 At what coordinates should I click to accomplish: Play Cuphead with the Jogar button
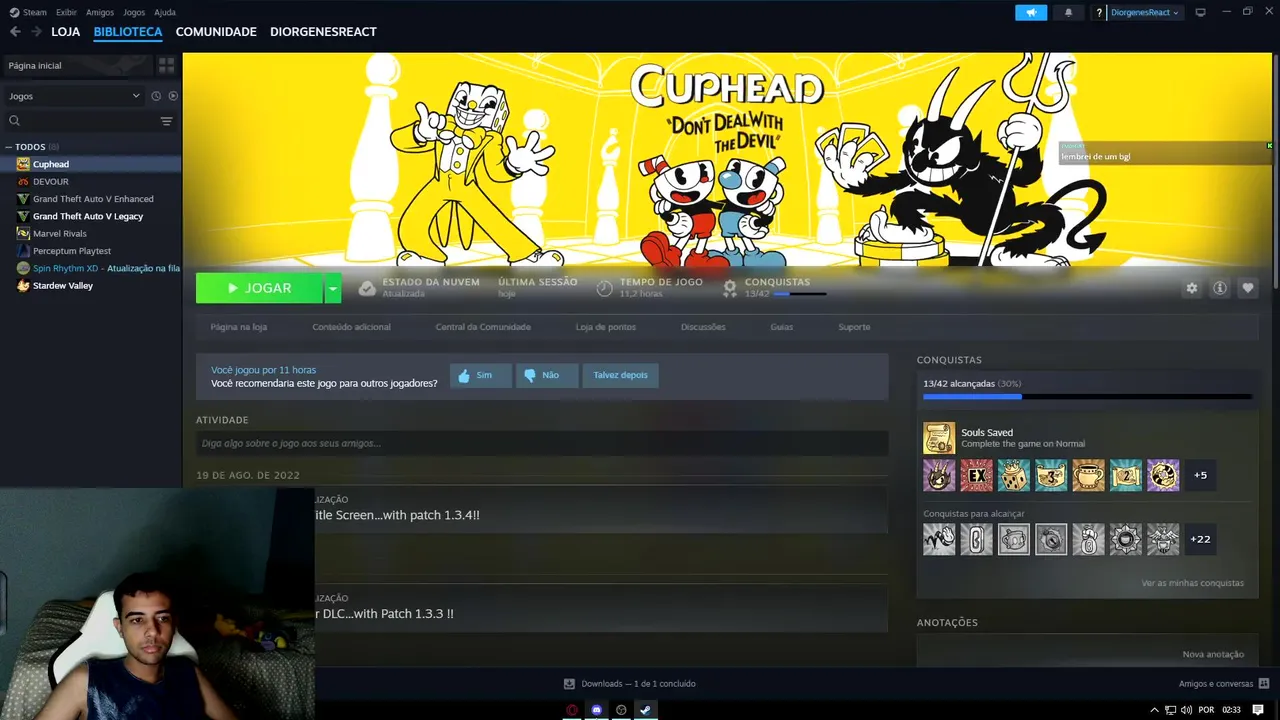(259, 288)
